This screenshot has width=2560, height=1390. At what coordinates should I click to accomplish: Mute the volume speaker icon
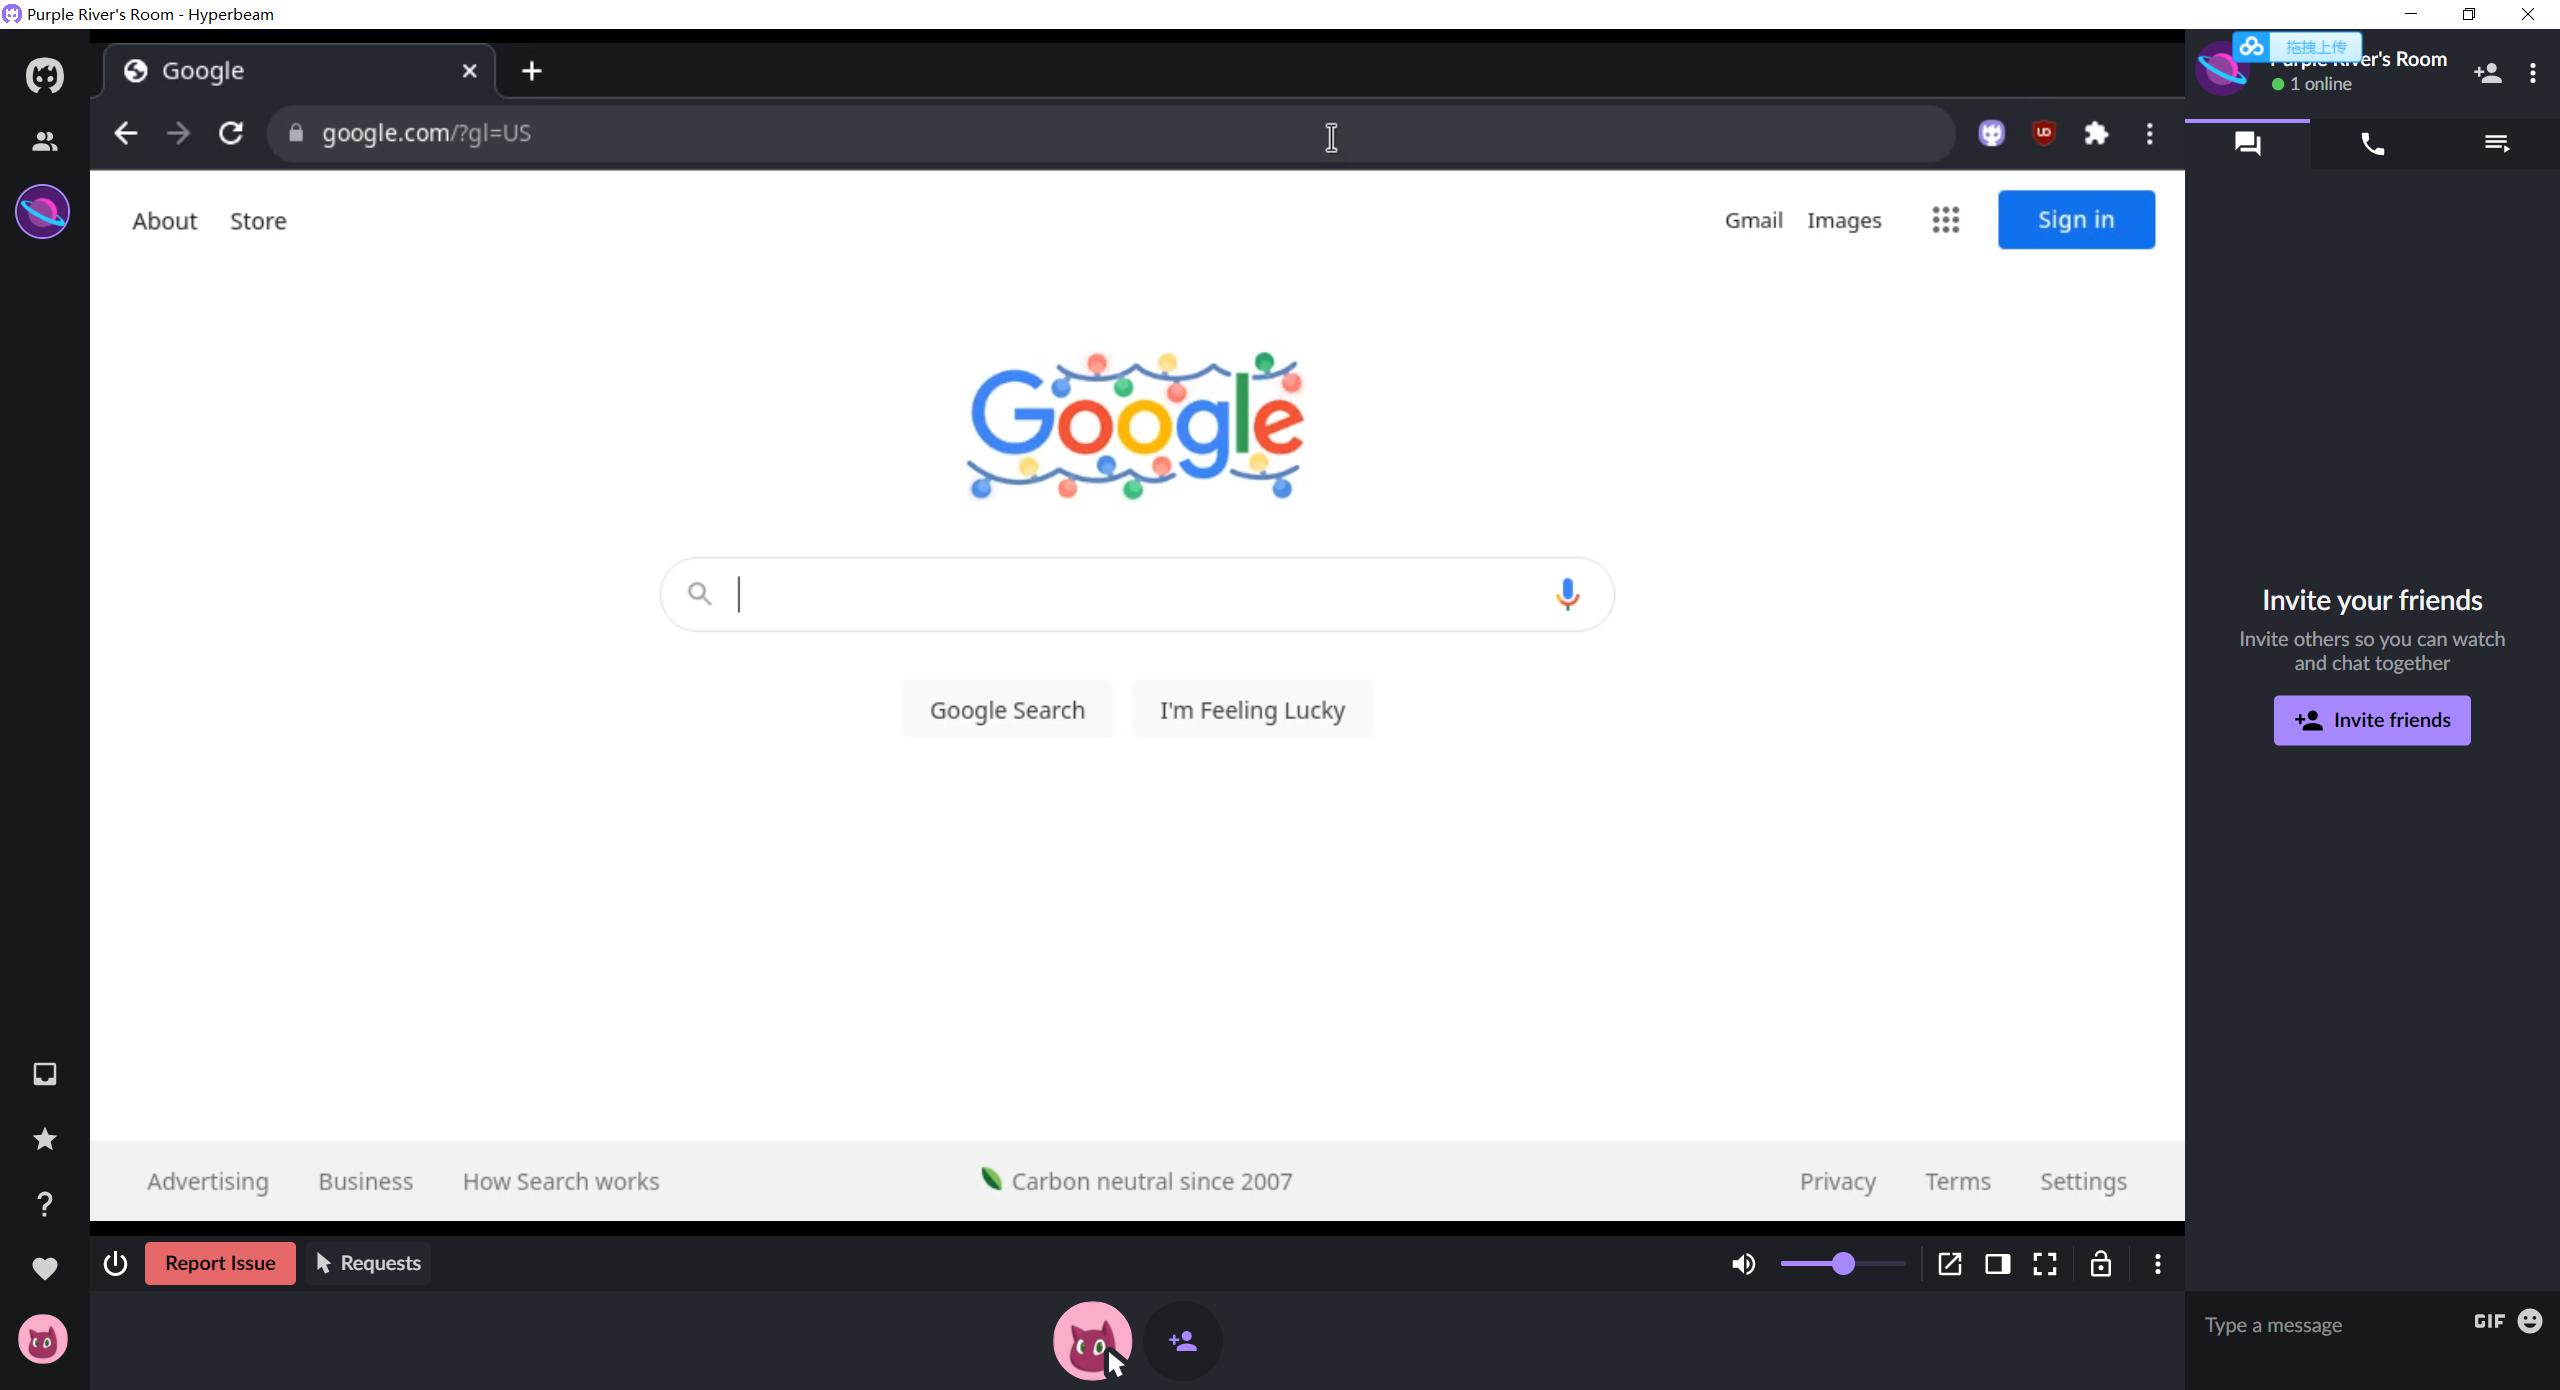pos(1743,1264)
